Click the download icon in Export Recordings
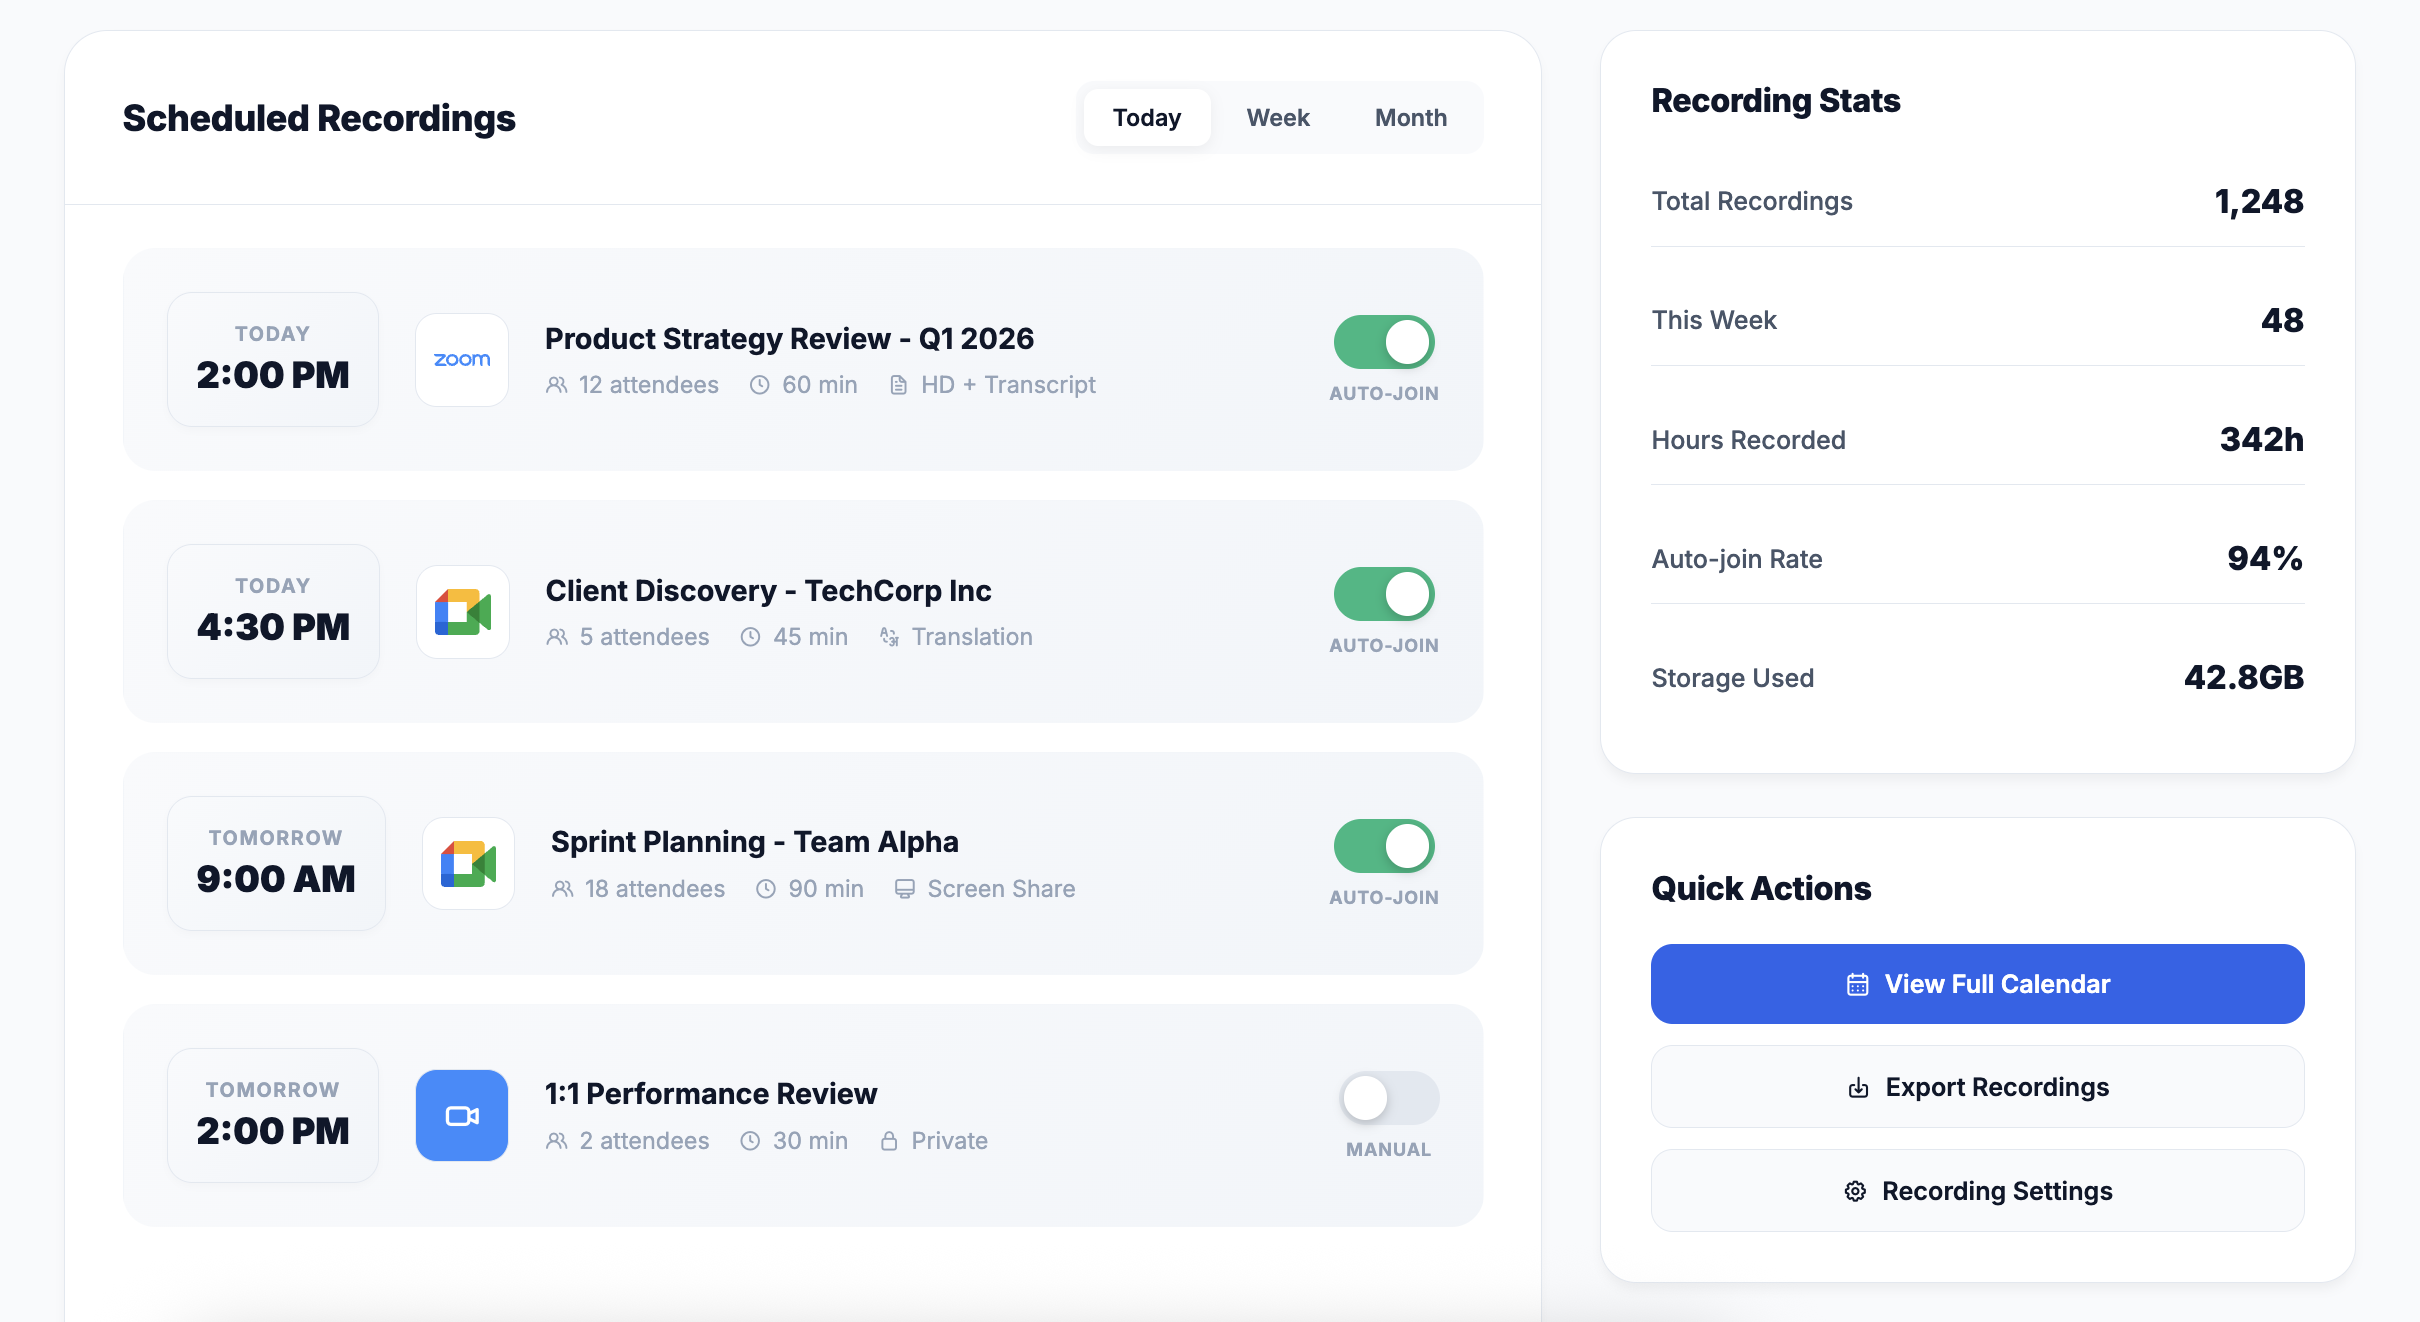2420x1322 pixels. pyautogui.click(x=1858, y=1088)
